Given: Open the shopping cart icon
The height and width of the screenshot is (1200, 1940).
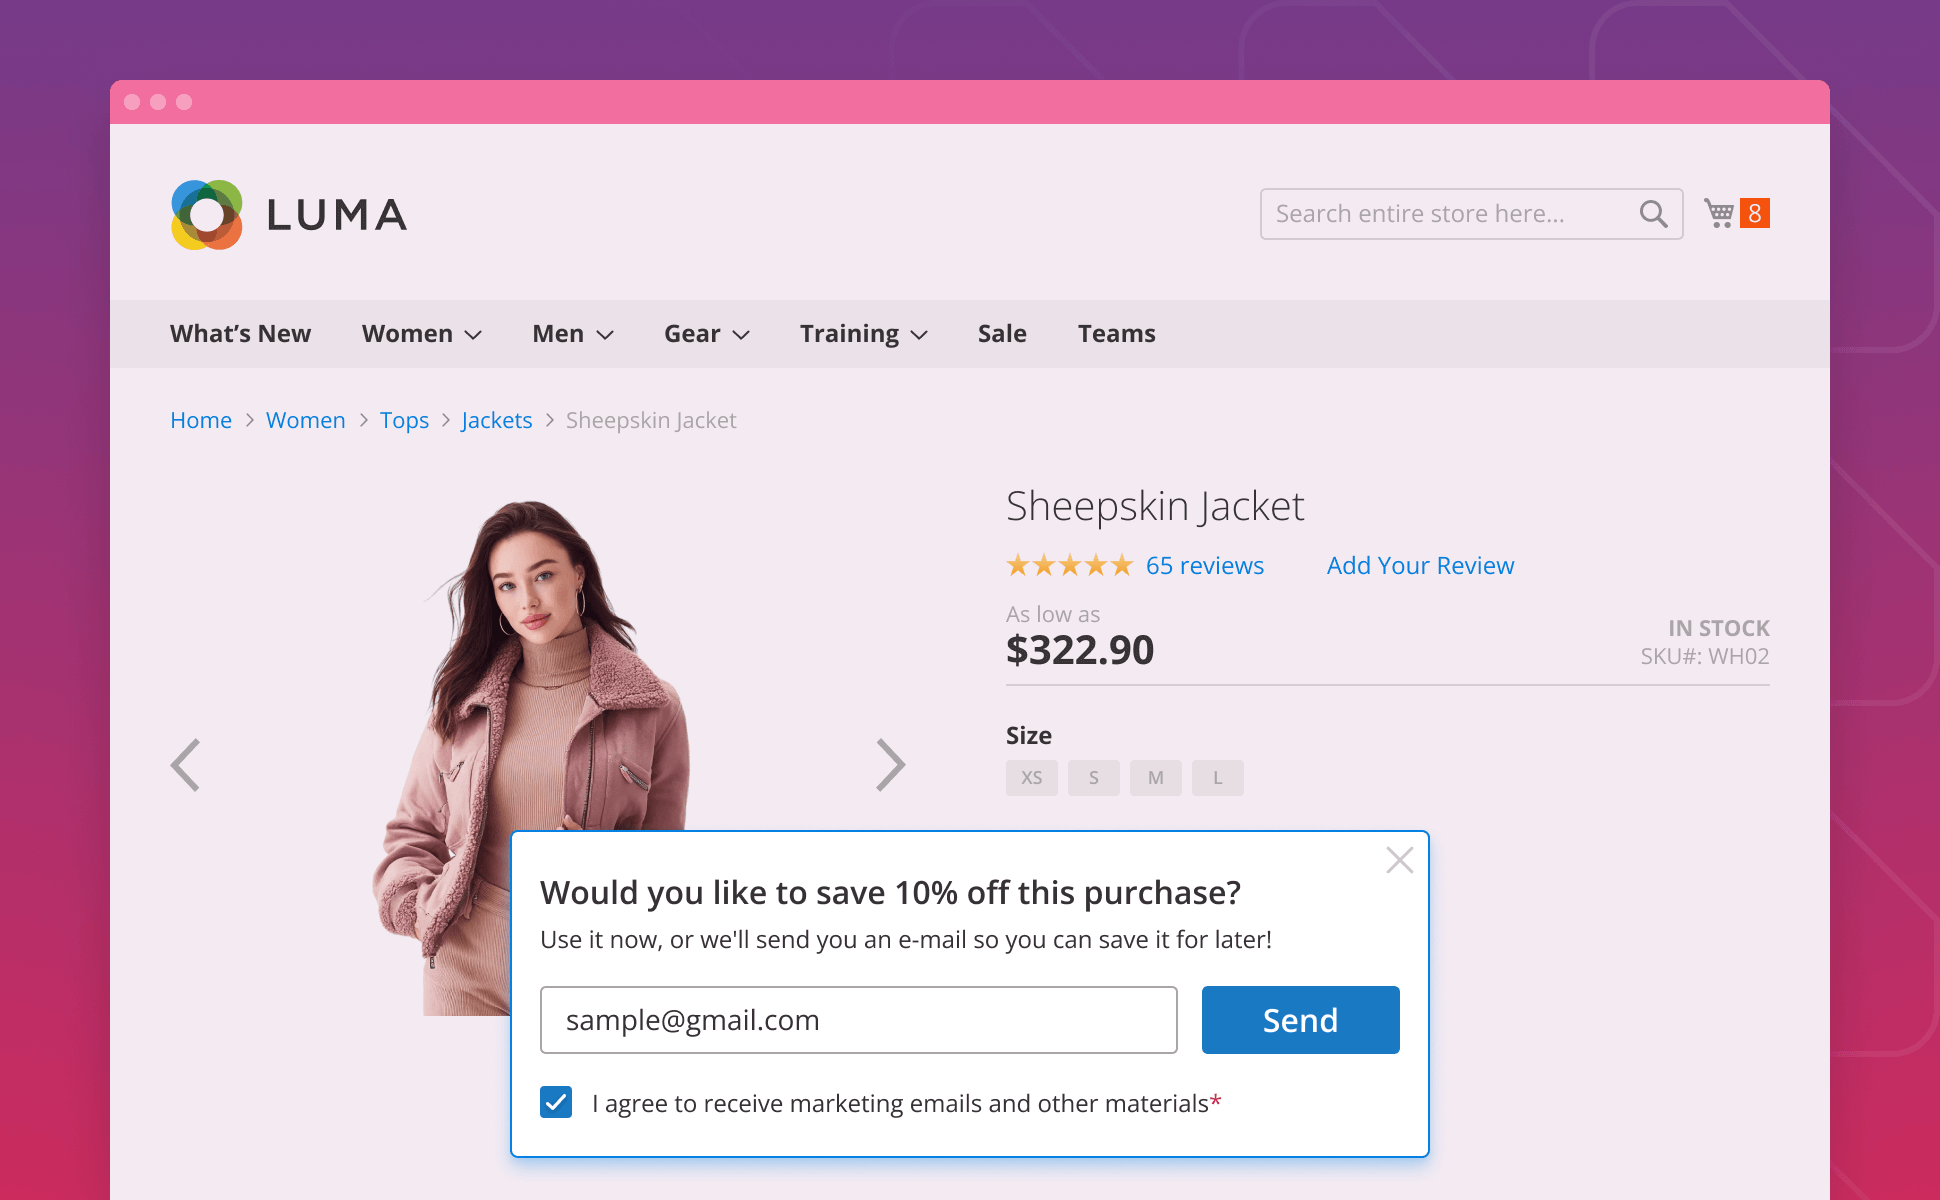Looking at the screenshot, I should (1719, 213).
